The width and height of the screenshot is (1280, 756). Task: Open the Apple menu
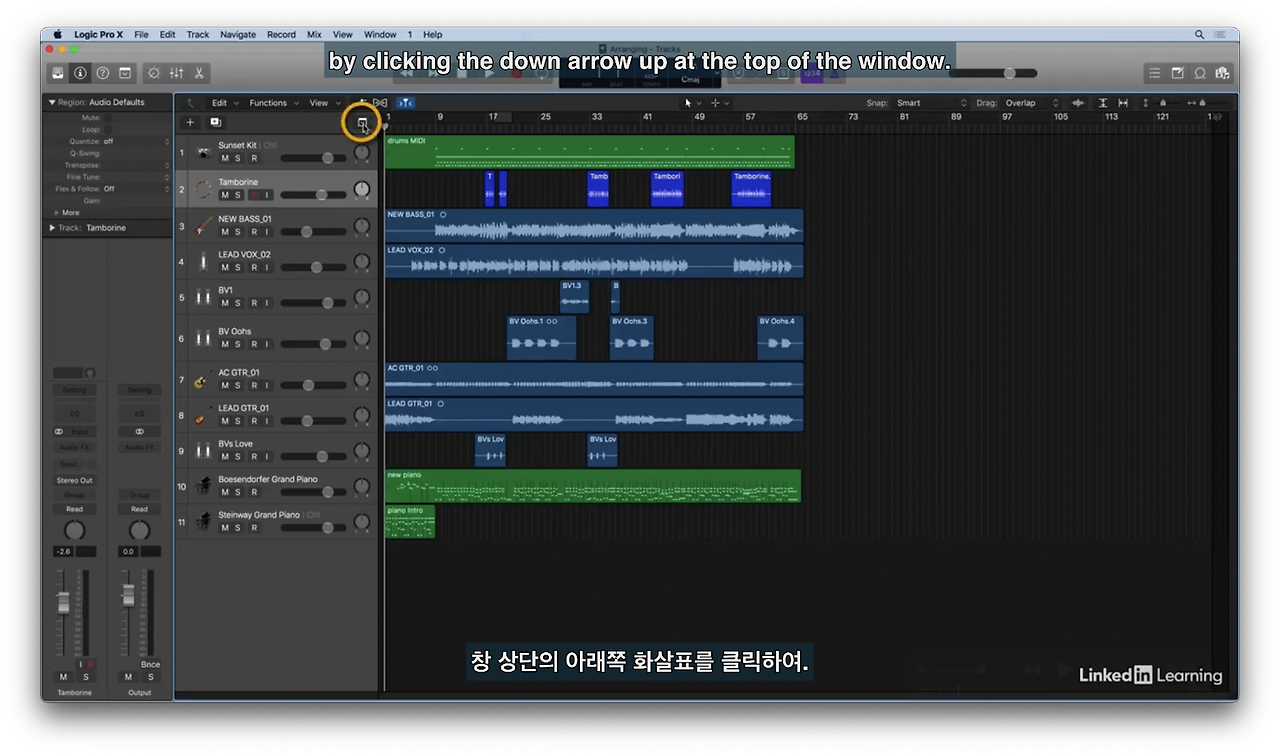[57, 34]
